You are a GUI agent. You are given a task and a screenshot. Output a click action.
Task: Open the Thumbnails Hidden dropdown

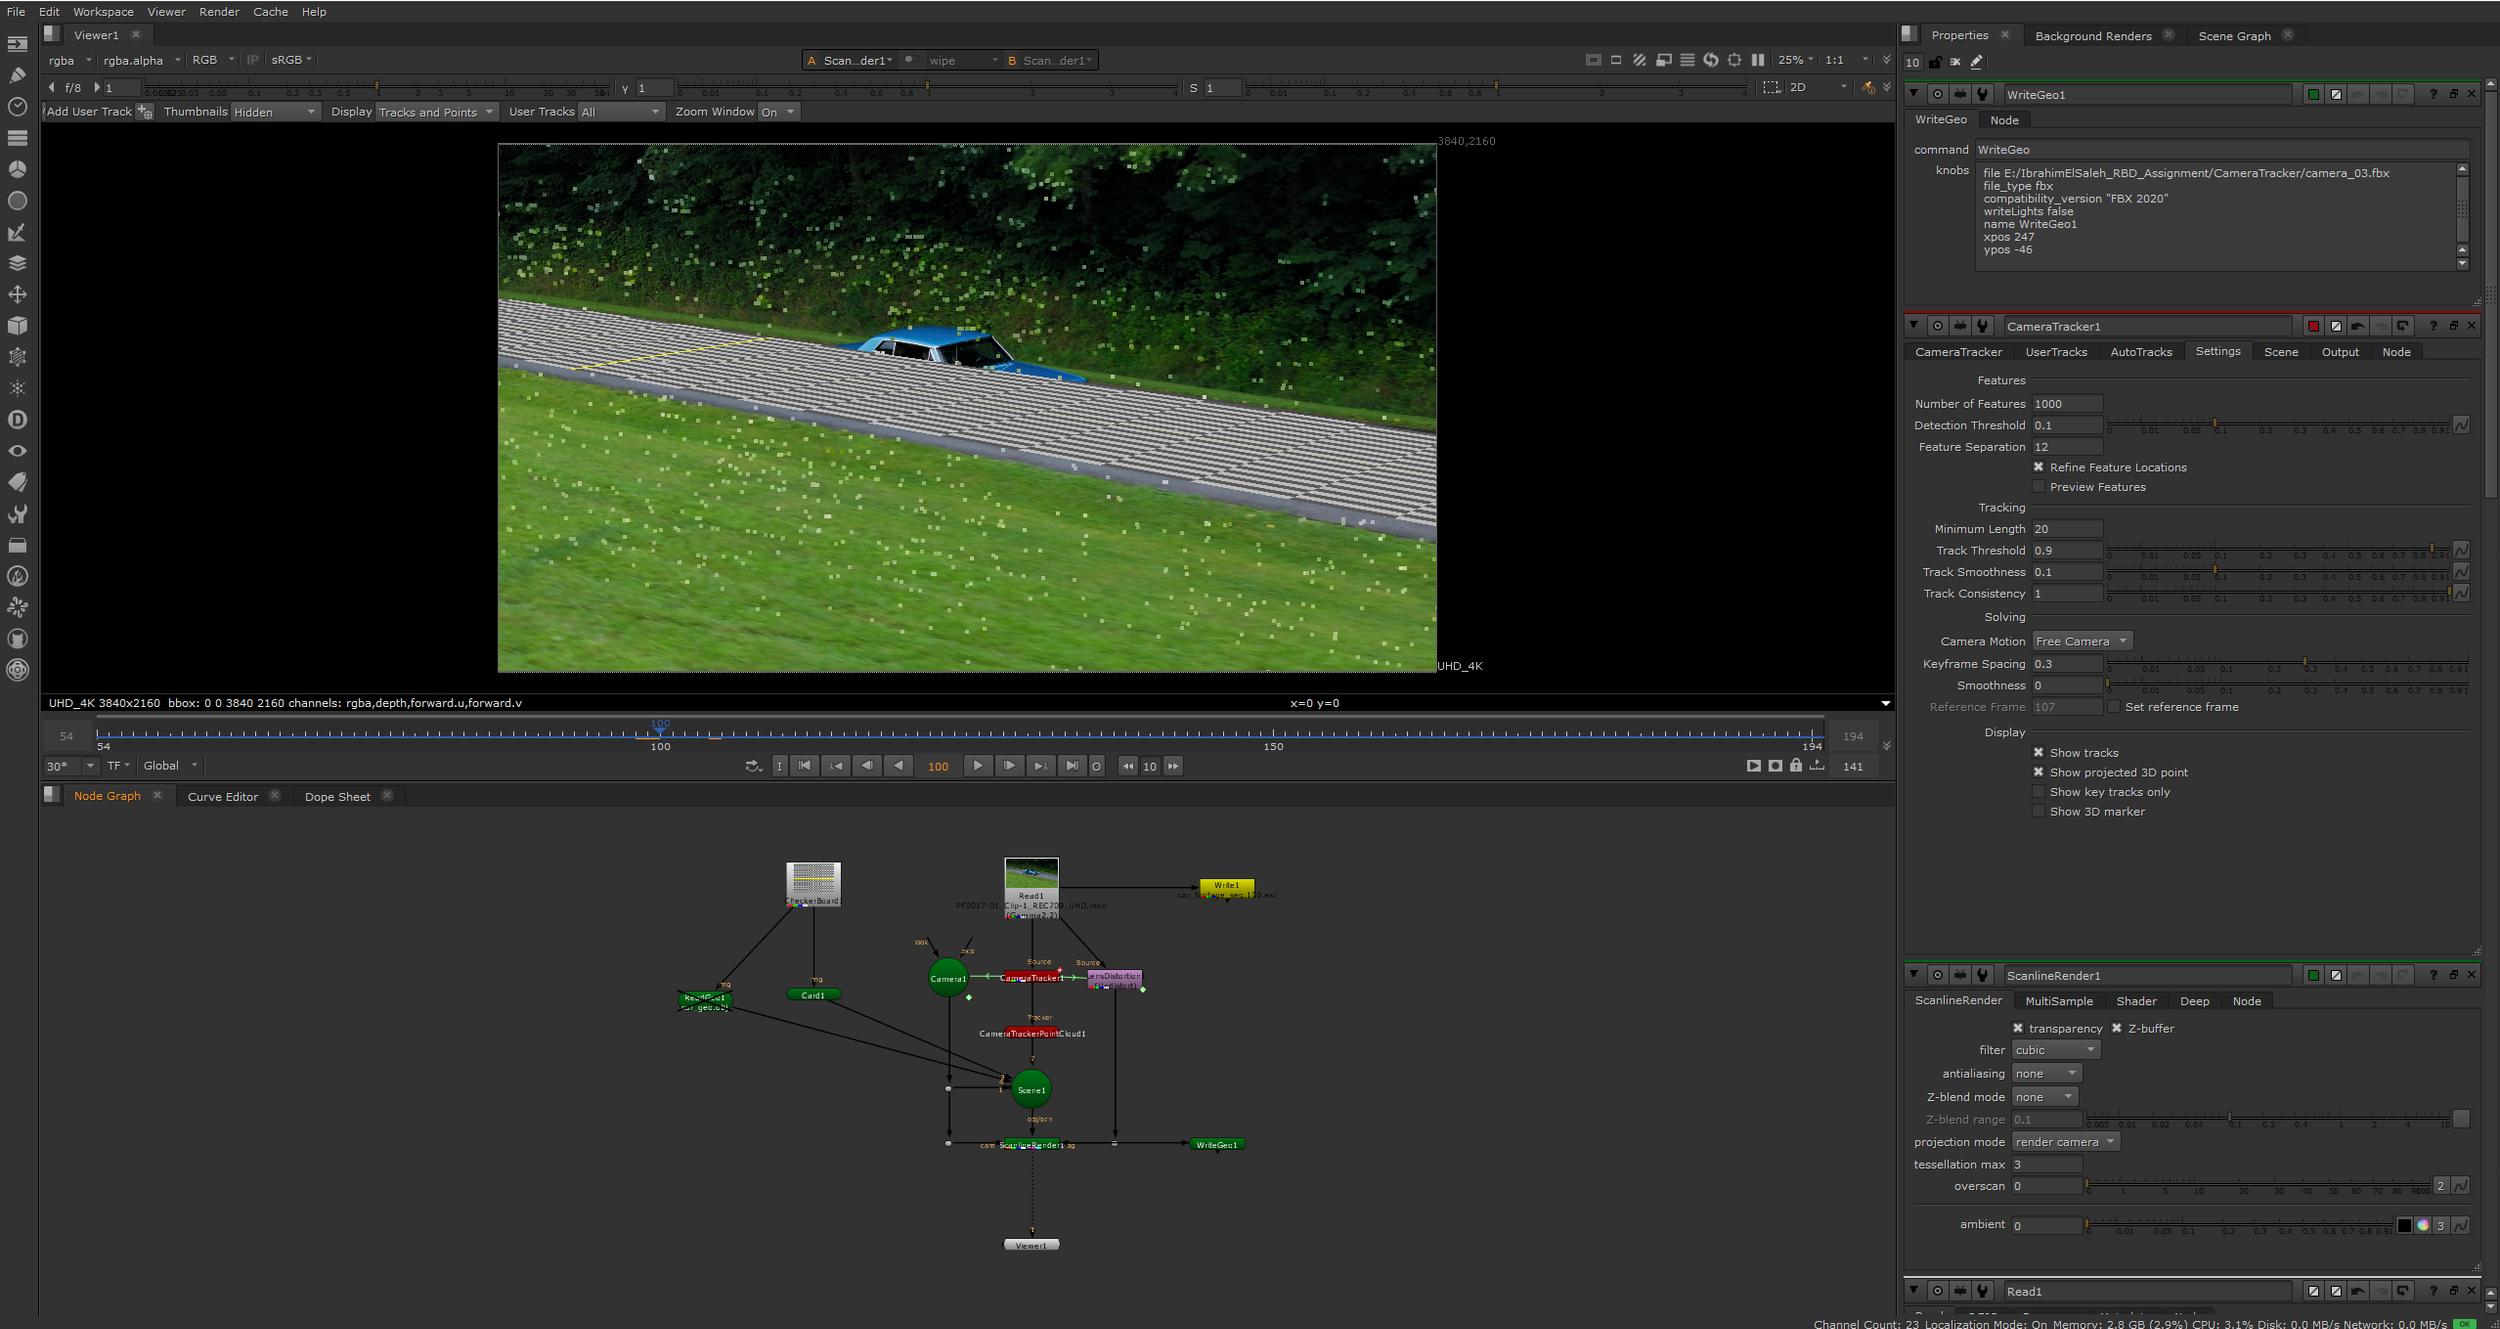274,112
